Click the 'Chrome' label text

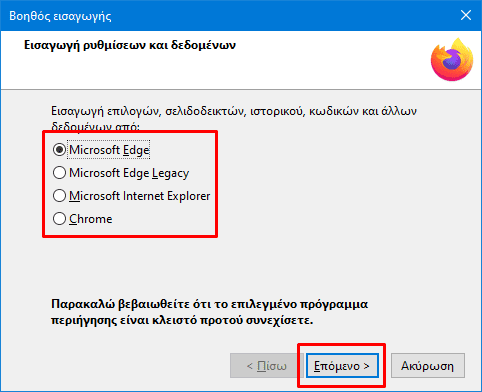click(x=91, y=219)
